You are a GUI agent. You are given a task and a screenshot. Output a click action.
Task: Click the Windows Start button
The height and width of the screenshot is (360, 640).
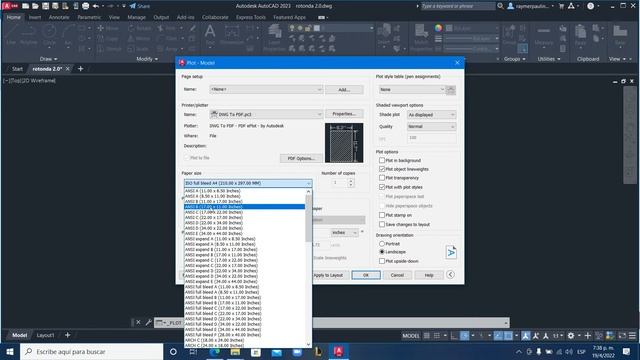10,351
